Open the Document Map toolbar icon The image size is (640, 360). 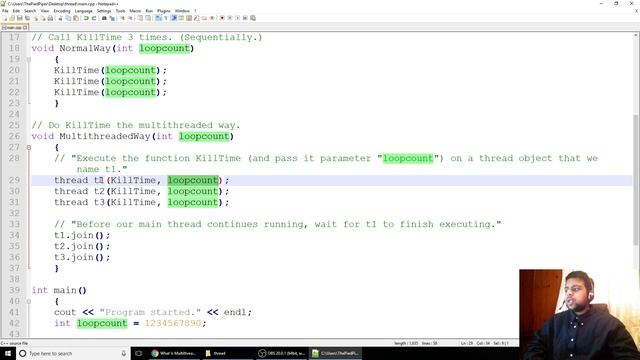(189, 18)
